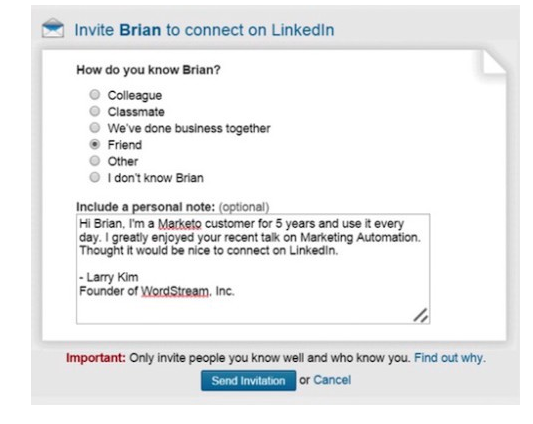
Task: Click the Larry Kim signature line
Action: click(x=109, y=277)
